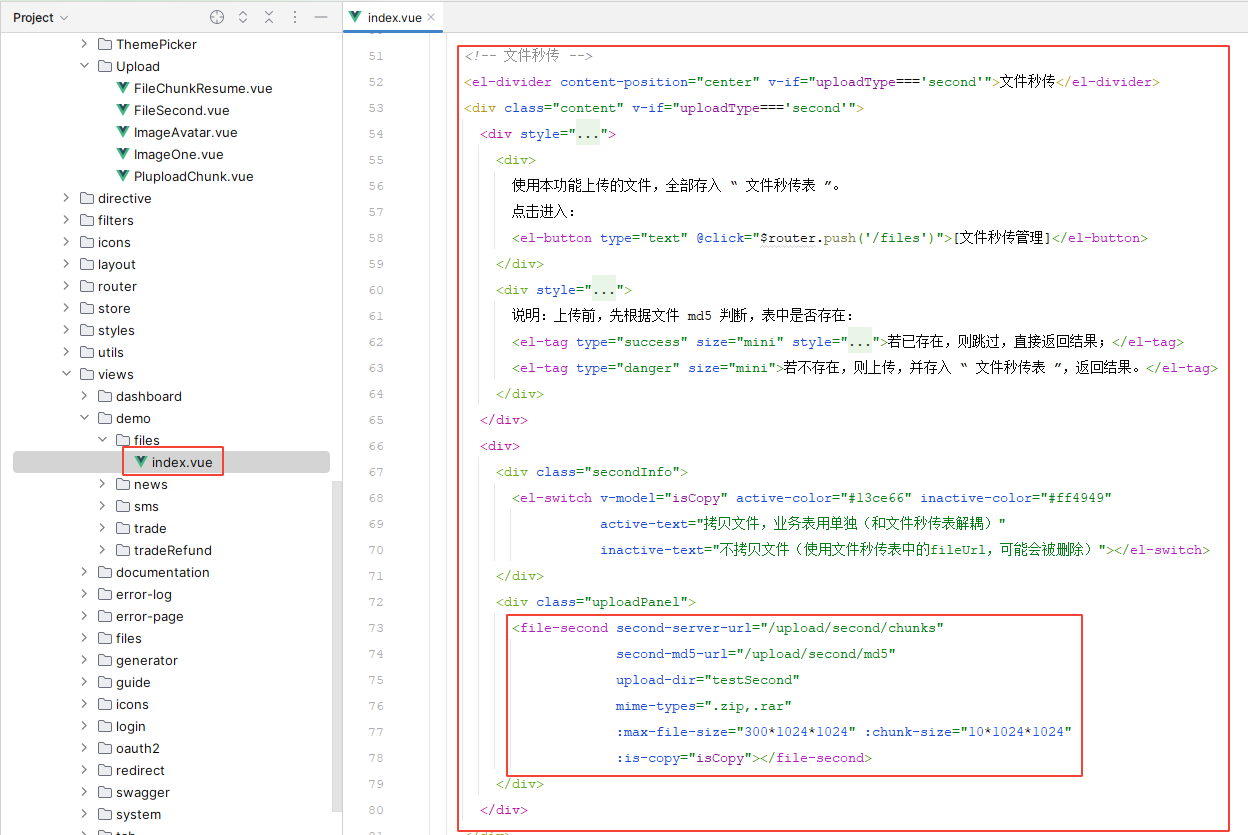Expand the layout folder
This screenshot has height=835, width=1248.
pyautogui.click(x=67, y=264)
